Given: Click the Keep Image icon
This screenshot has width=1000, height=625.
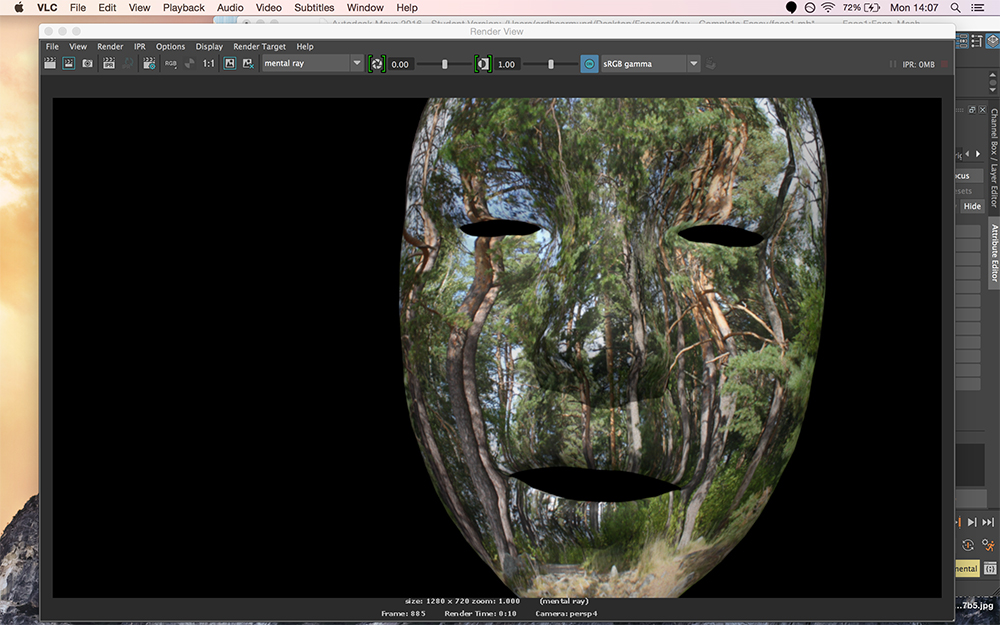Looking at the screenshot, I should 229,63.
